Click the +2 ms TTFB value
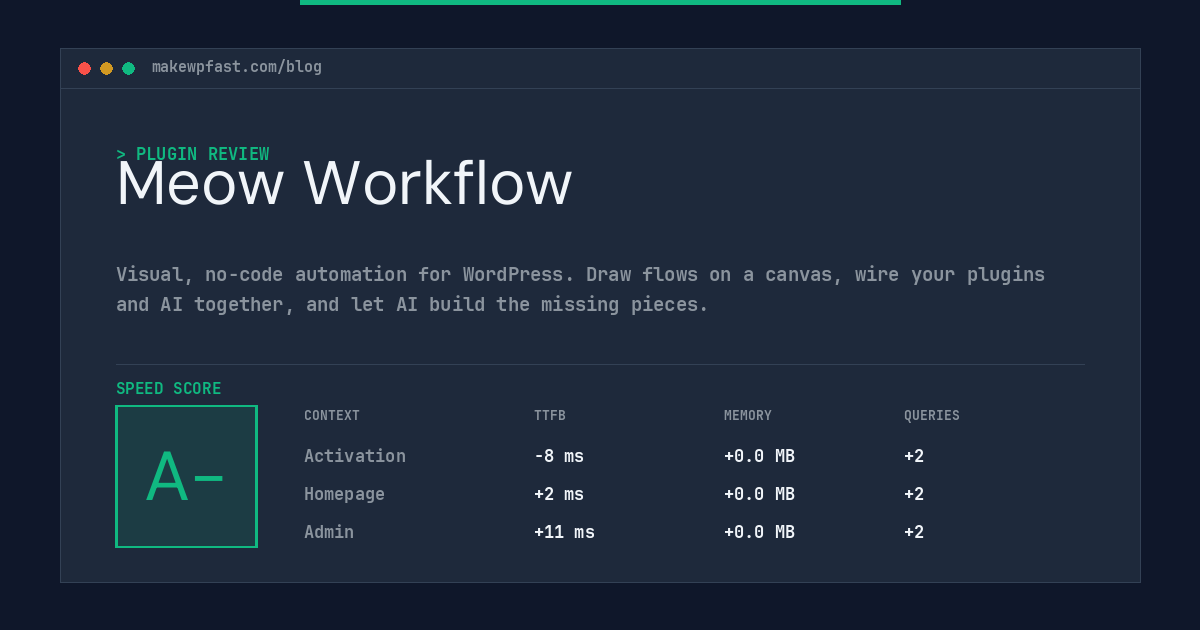Screen dimensions: 1200x630 [x=559, y=494]
